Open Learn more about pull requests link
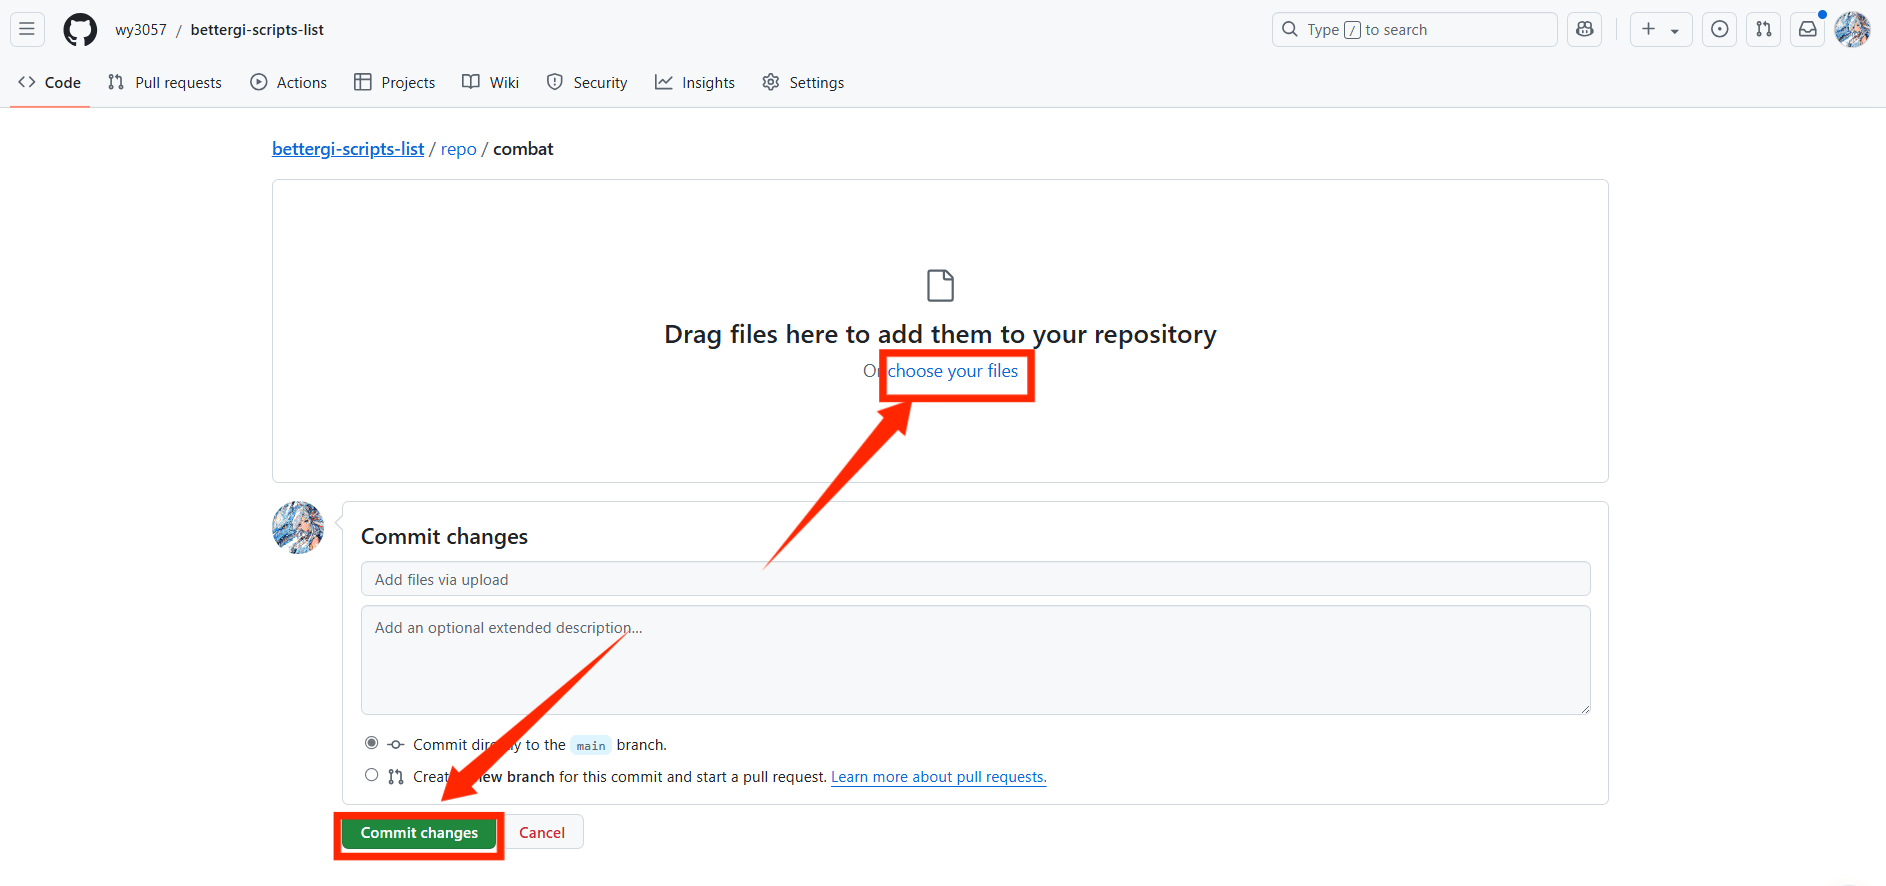Viewport: 1886px width, 886px height. coord(938,777)
